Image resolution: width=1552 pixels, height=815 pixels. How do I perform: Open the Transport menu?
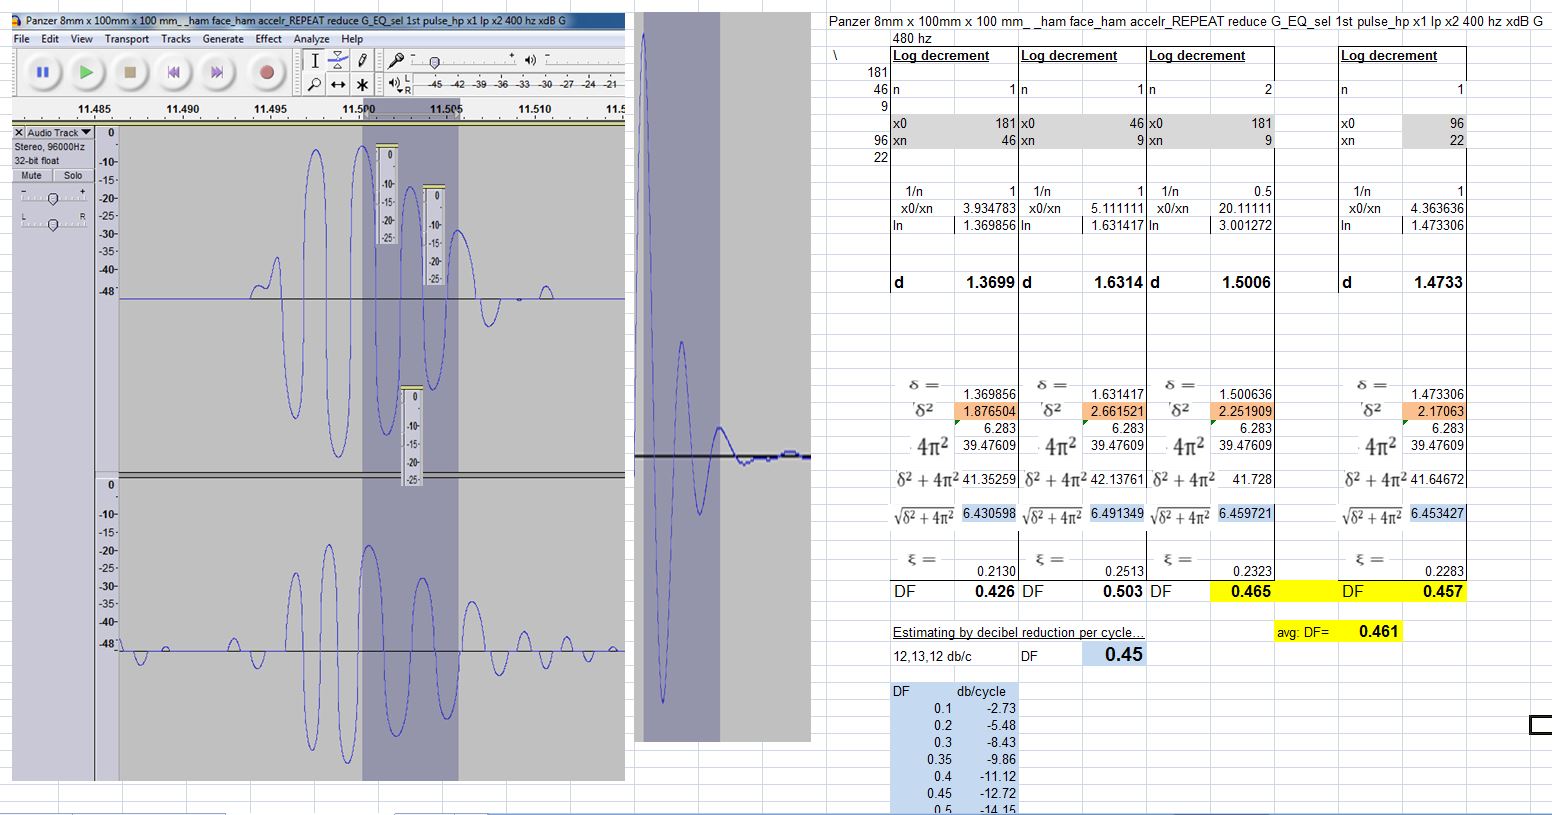pos(127,39)
